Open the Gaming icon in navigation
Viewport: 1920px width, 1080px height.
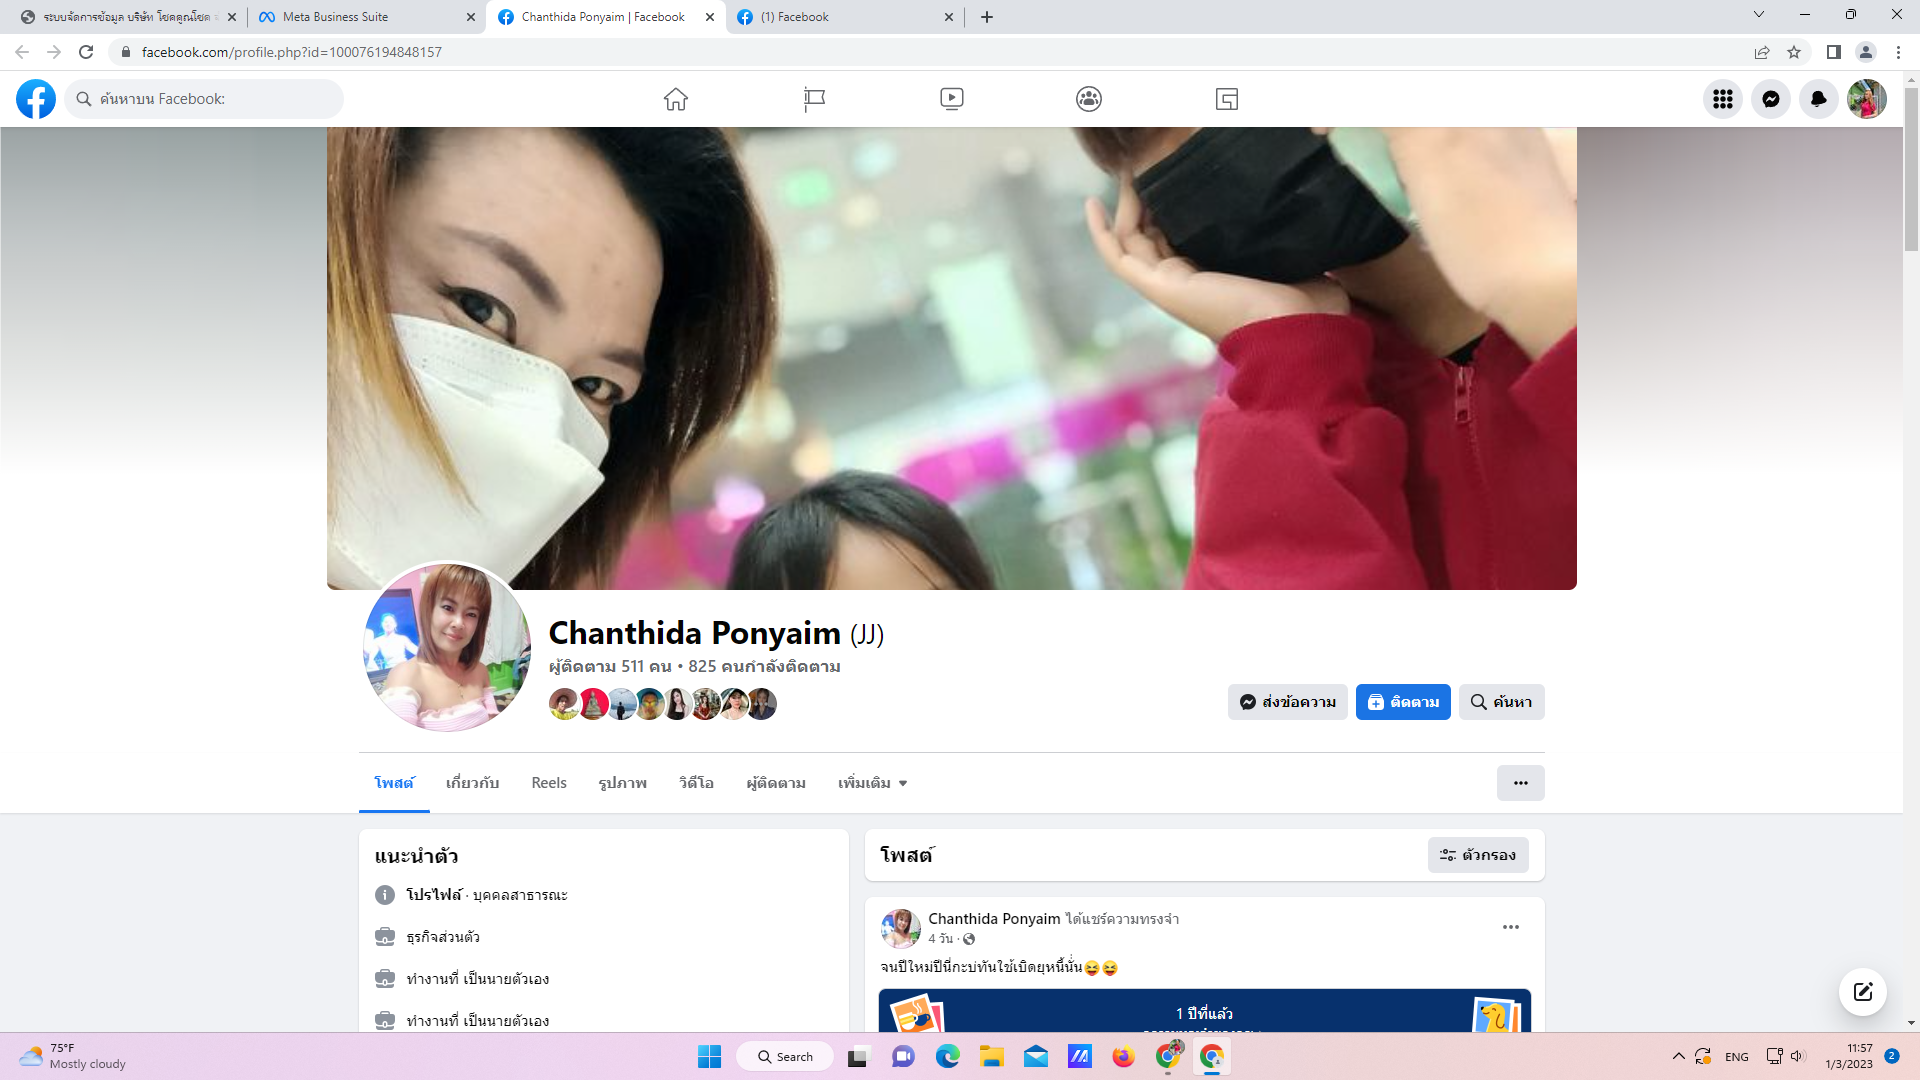tap(1226, 99)
